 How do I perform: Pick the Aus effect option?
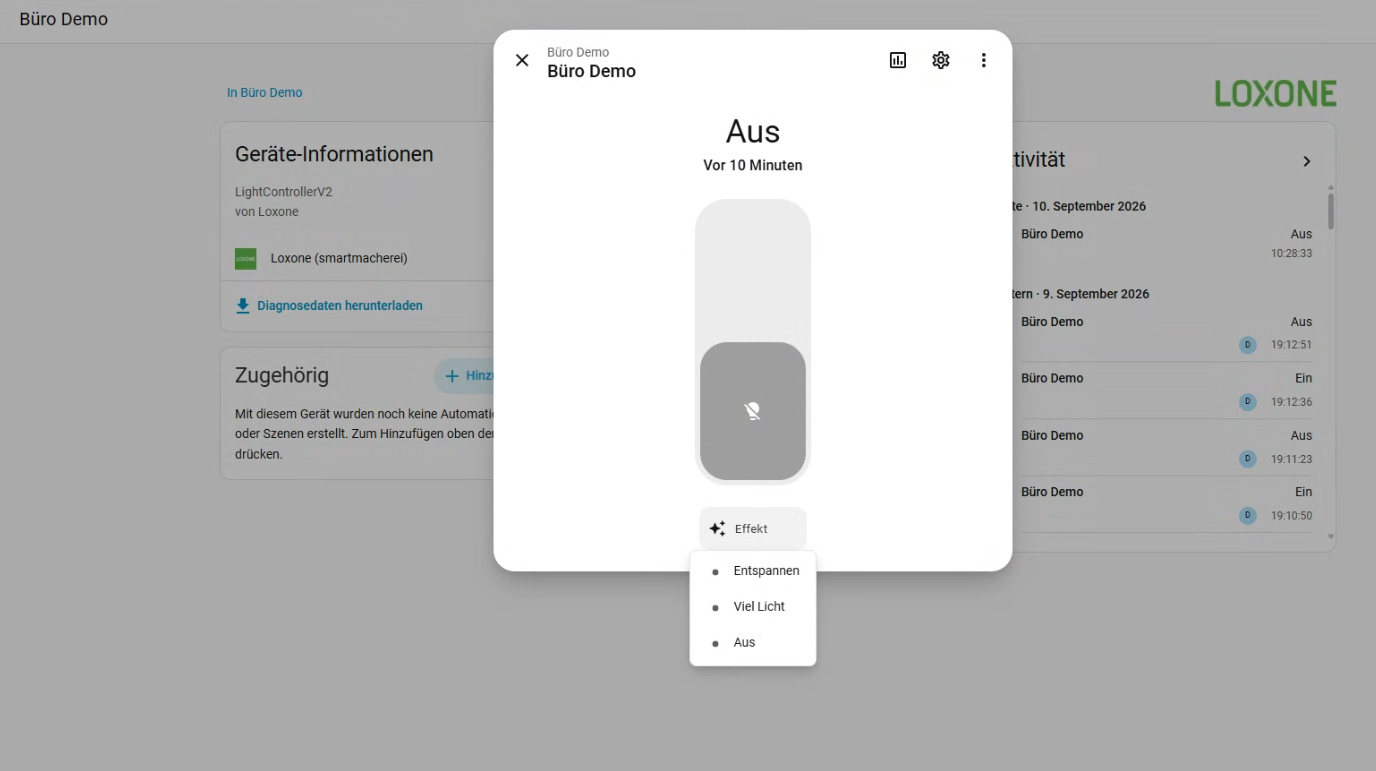coord(753,643)
